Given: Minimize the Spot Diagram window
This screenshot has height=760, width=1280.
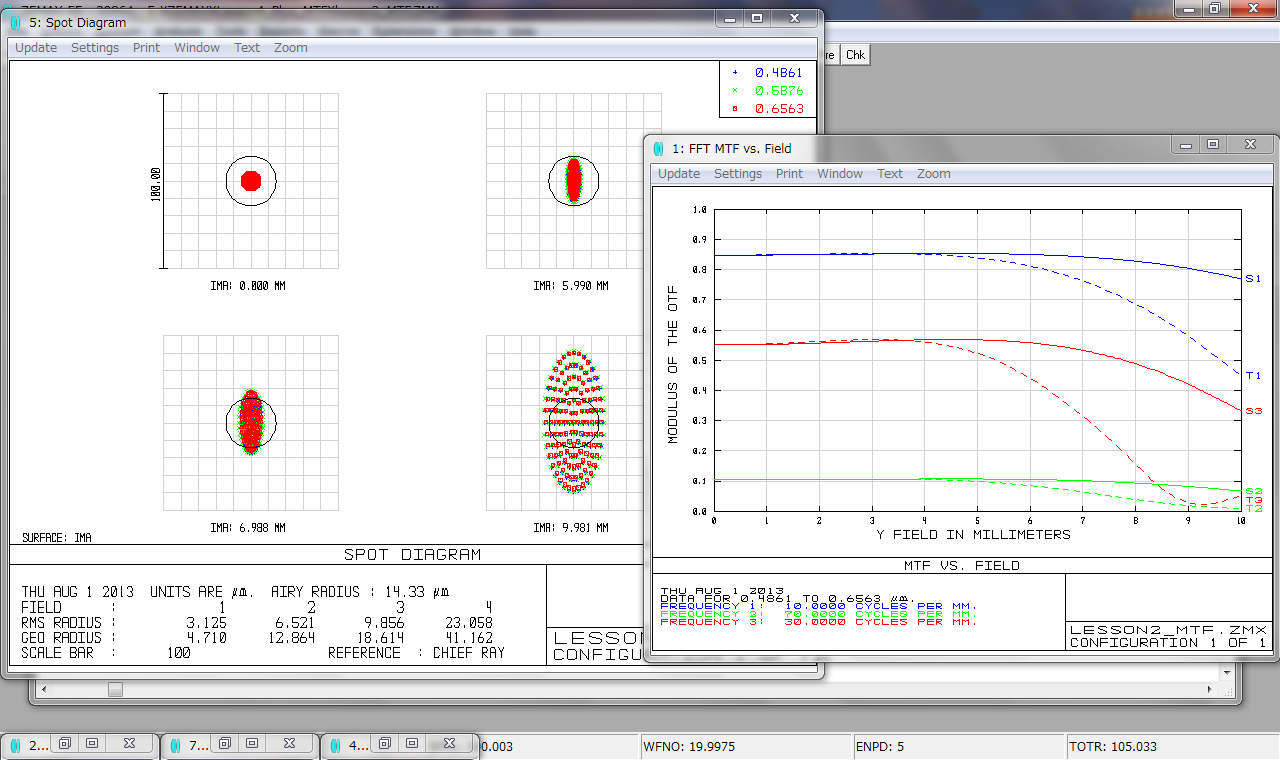Looking at the screenshot, I should point(730,18).
